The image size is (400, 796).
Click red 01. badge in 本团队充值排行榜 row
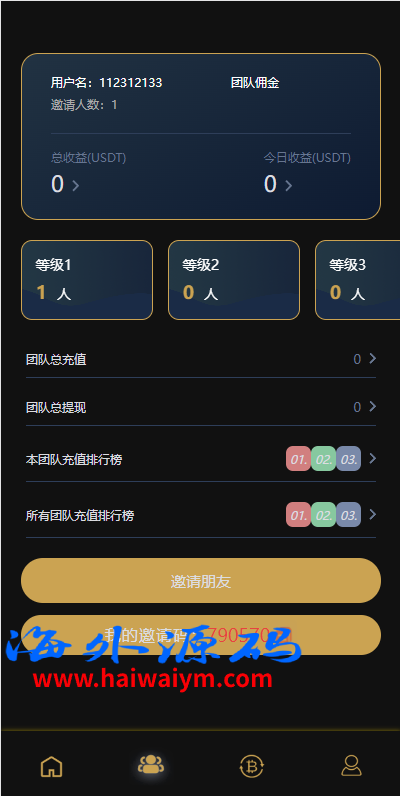[x=298, y=459]
